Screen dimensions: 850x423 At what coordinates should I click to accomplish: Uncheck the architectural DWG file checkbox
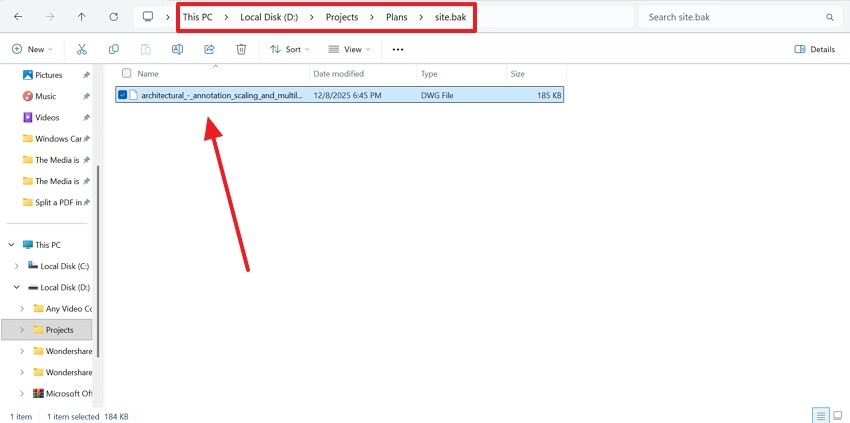tap(123, 95)
